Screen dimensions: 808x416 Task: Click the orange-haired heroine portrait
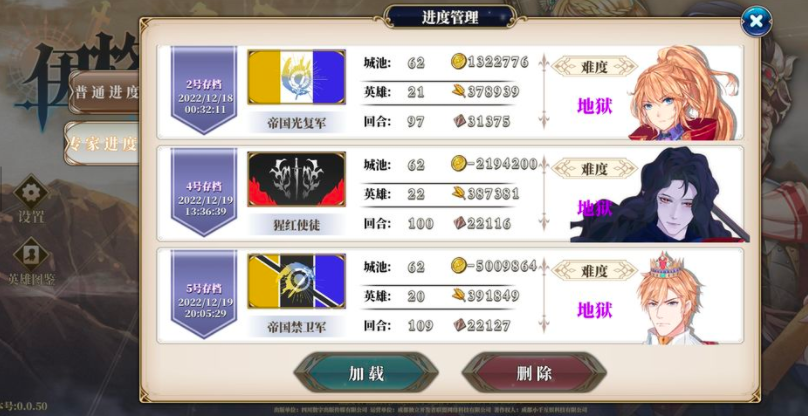[x=683, y=93]
